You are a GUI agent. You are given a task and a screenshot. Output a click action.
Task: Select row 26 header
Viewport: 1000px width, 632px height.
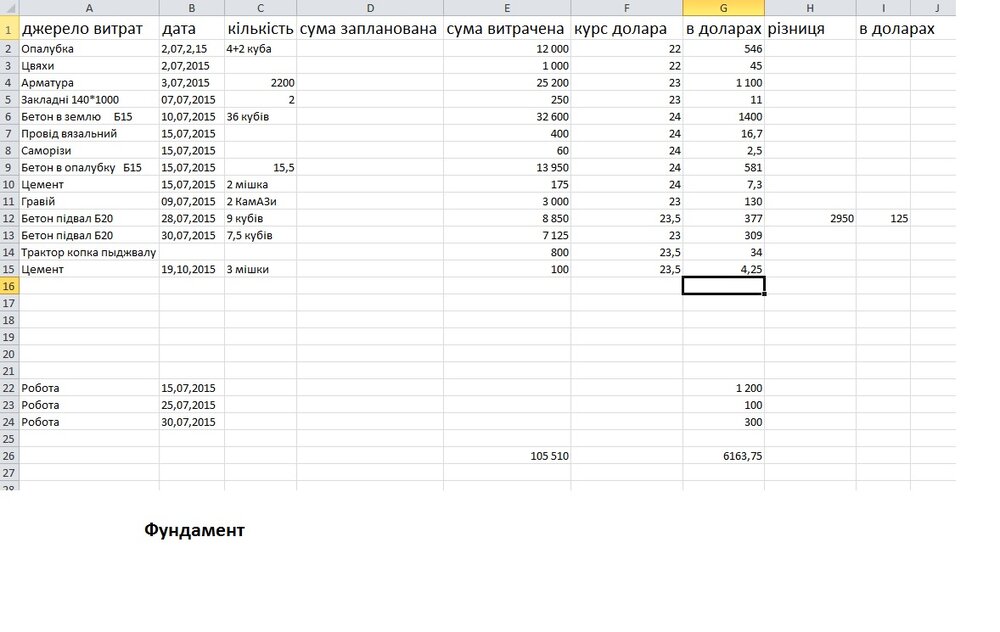click(x=9, y=456)
